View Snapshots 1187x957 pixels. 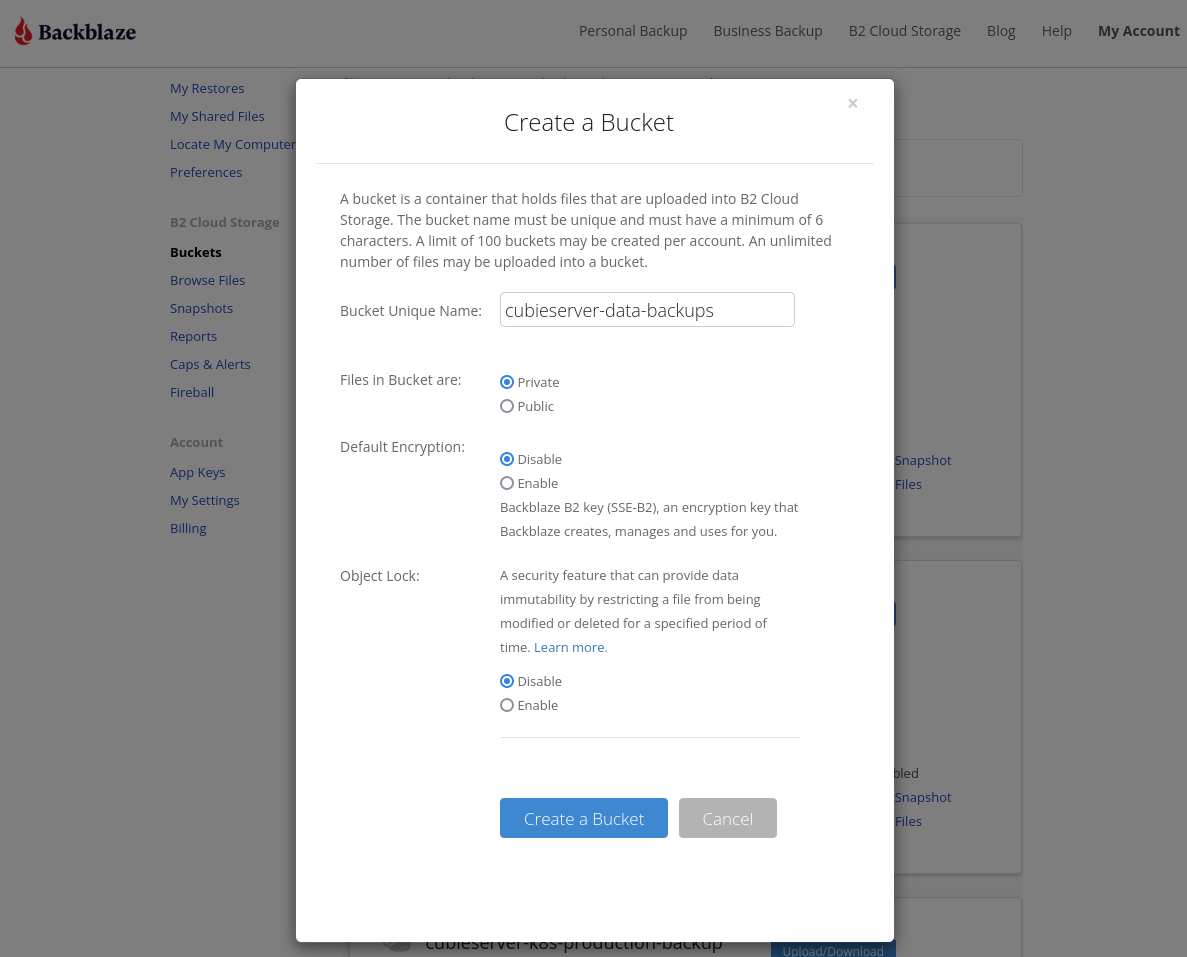tap(201, 308)
